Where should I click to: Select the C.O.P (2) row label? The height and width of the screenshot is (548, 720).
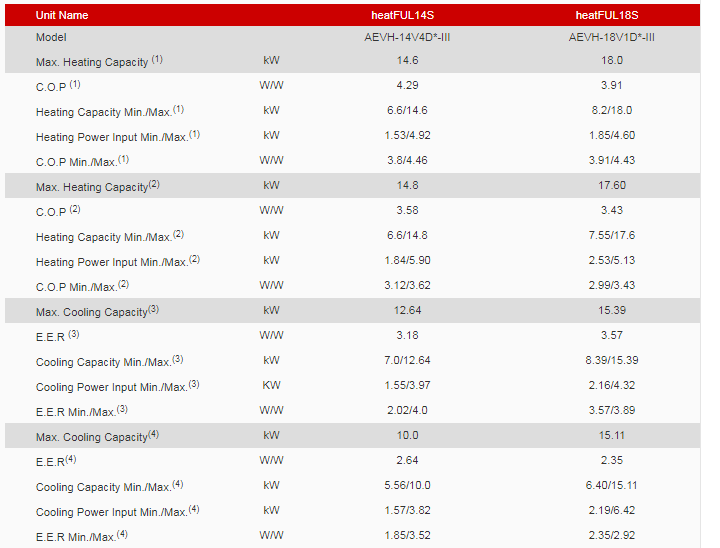click(58, 211)
